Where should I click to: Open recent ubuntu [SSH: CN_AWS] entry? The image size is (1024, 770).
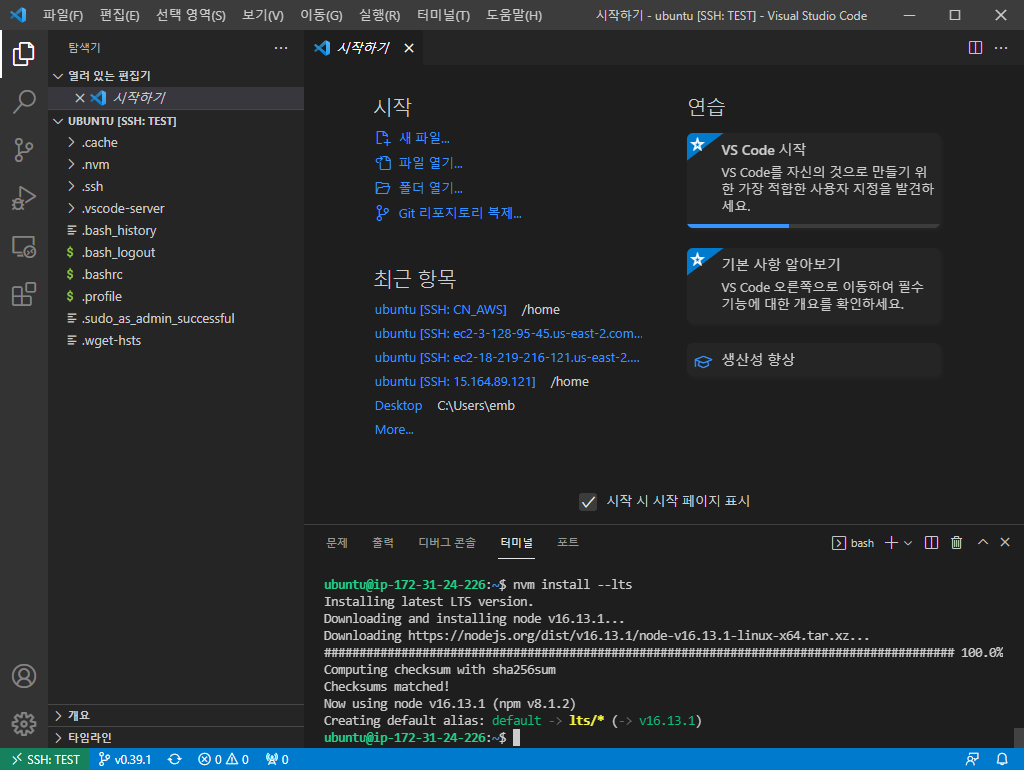click(440, 310)
